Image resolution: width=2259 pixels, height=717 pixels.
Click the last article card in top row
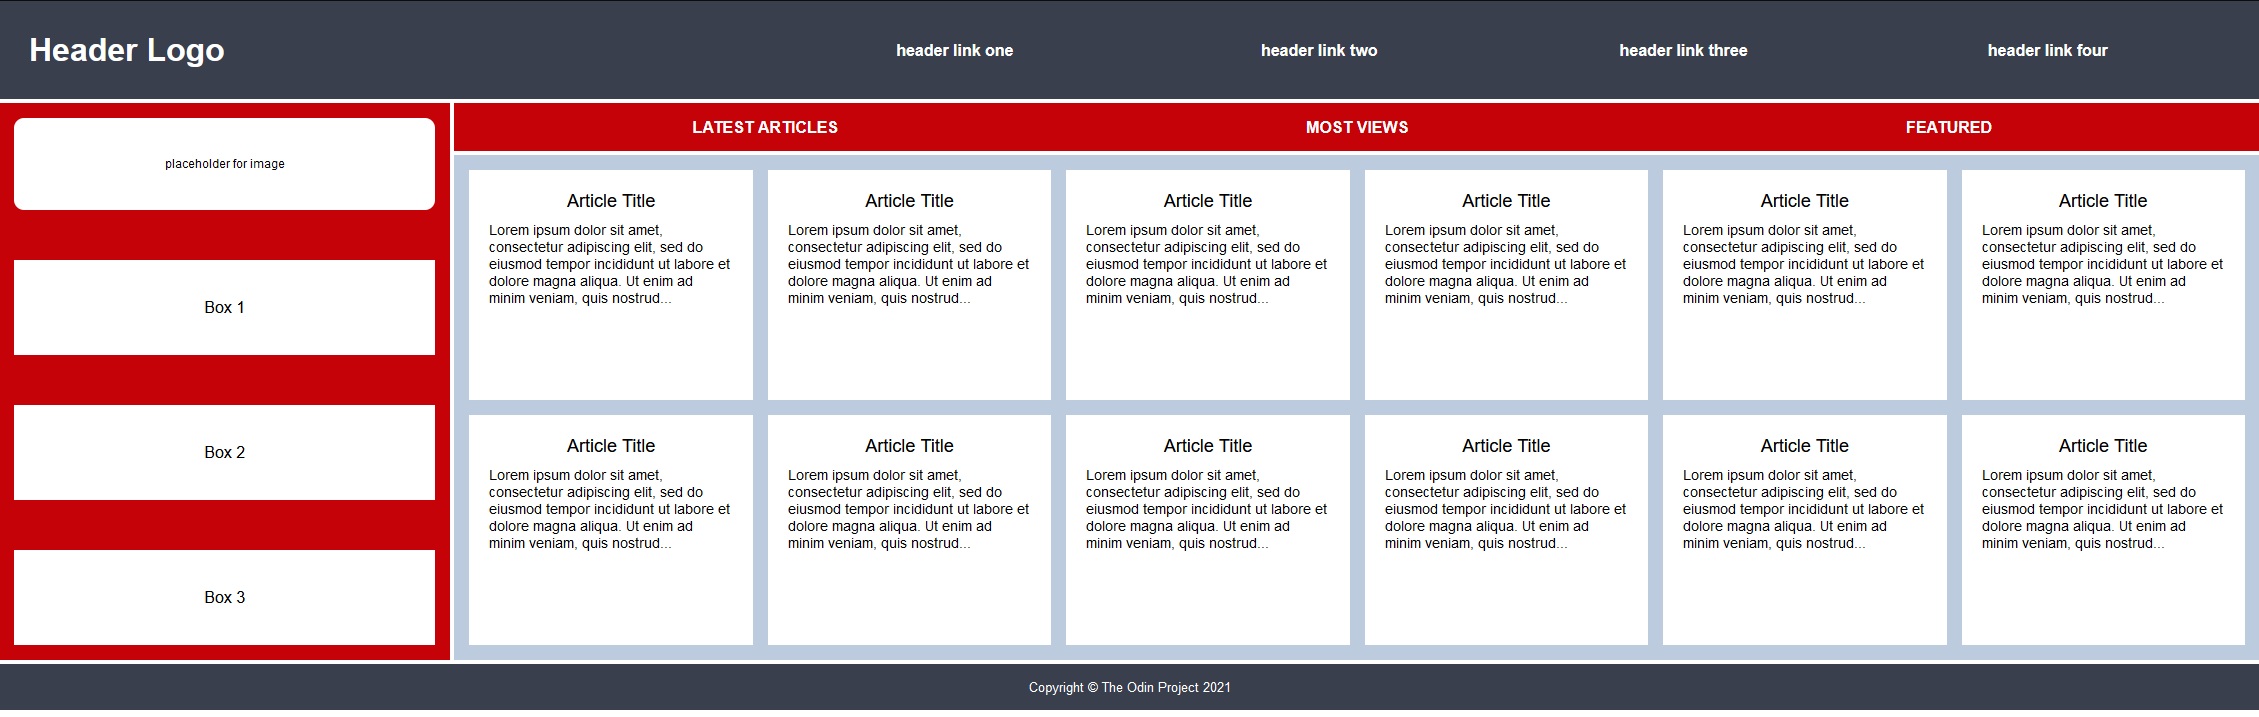point(2102,285)
